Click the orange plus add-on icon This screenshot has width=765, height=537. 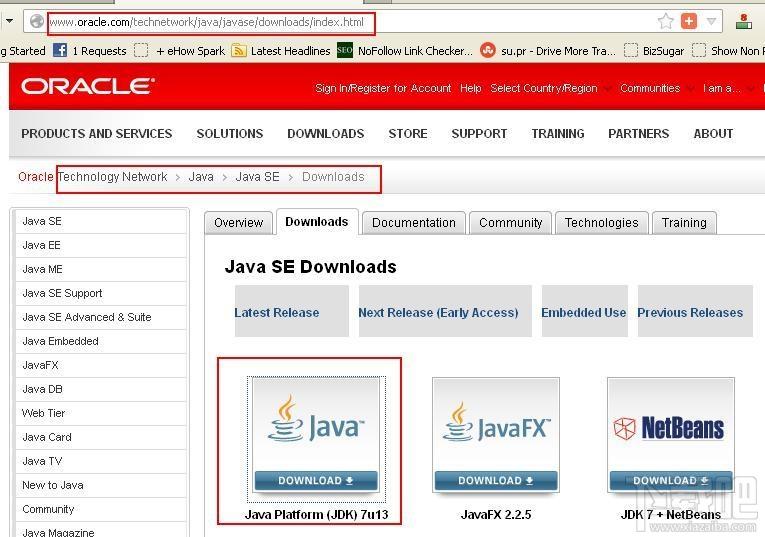pos(688,21)
